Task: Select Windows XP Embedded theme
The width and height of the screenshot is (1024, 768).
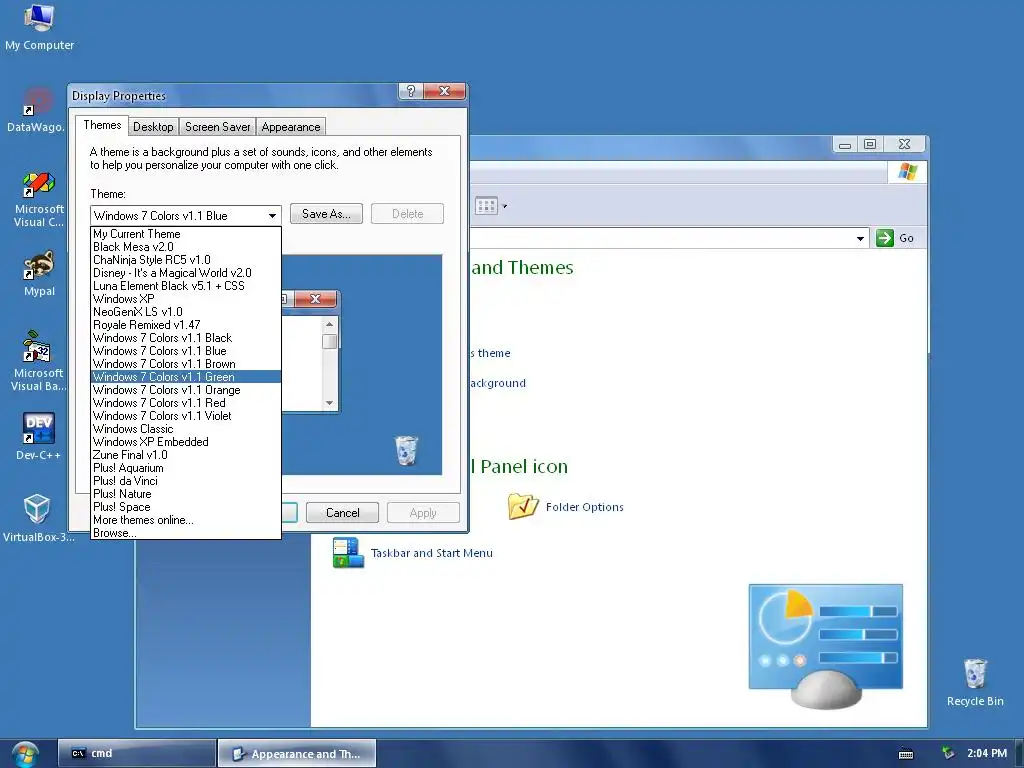Action: [x=186, y=442]
